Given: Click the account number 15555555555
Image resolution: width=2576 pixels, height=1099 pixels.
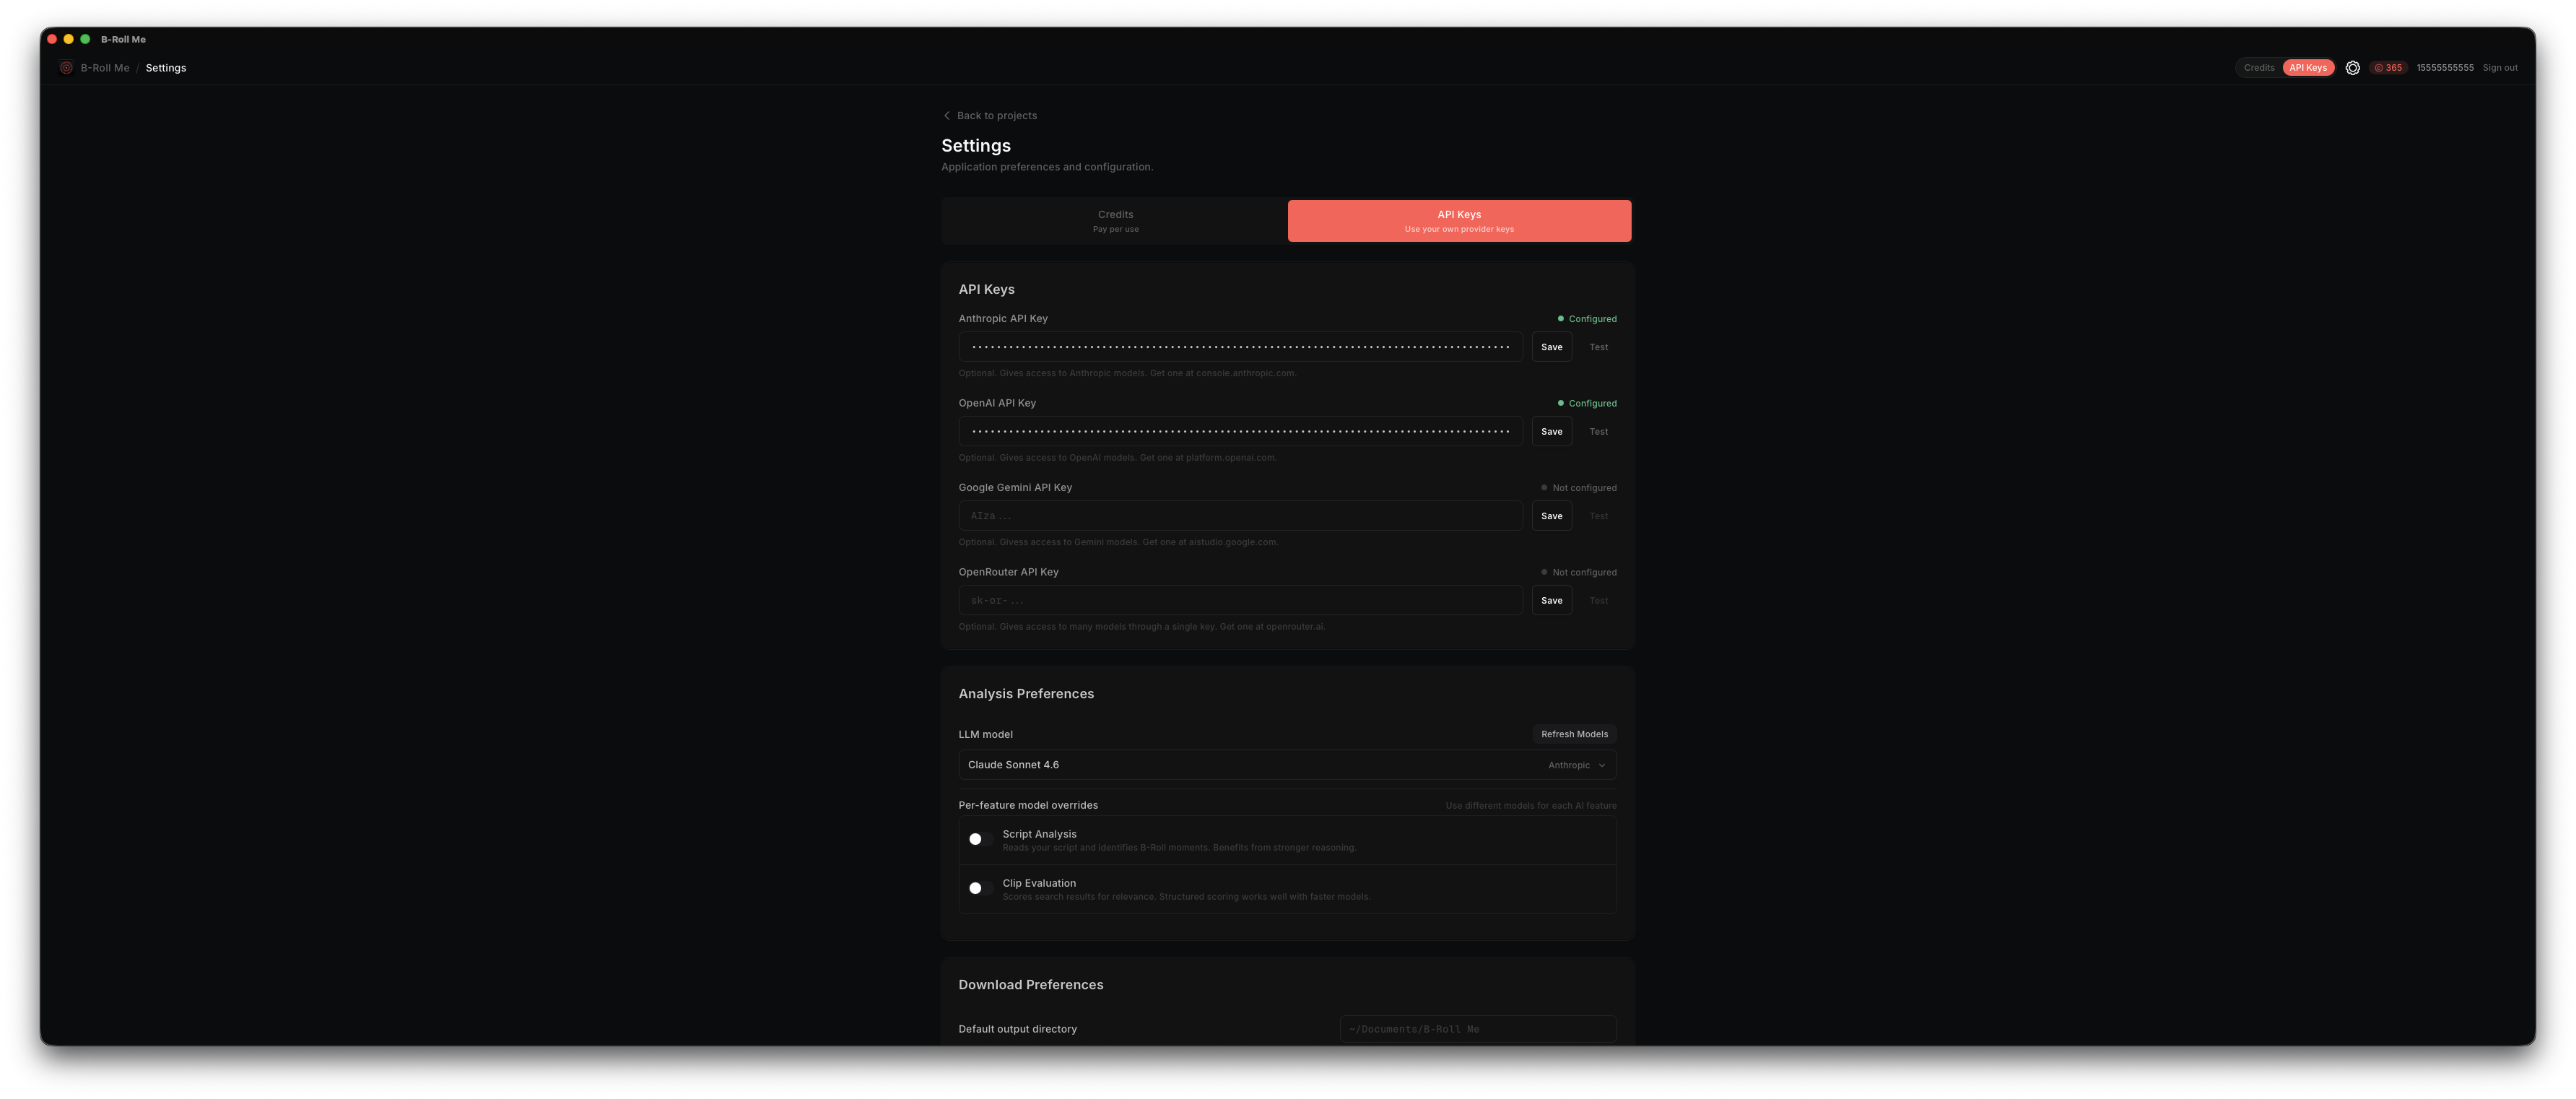Looking at the screenshot, I should coord(2444,68).
